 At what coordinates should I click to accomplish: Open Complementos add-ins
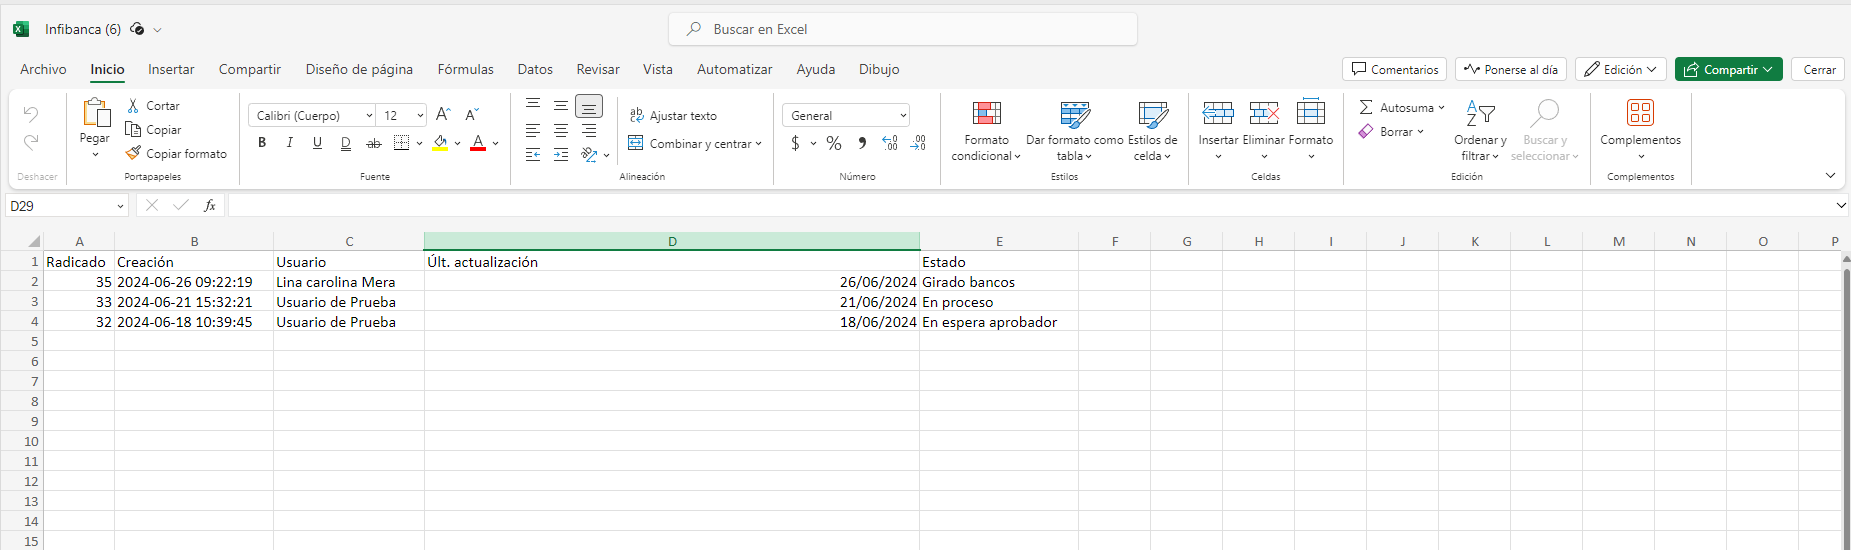coord(1640,129)
